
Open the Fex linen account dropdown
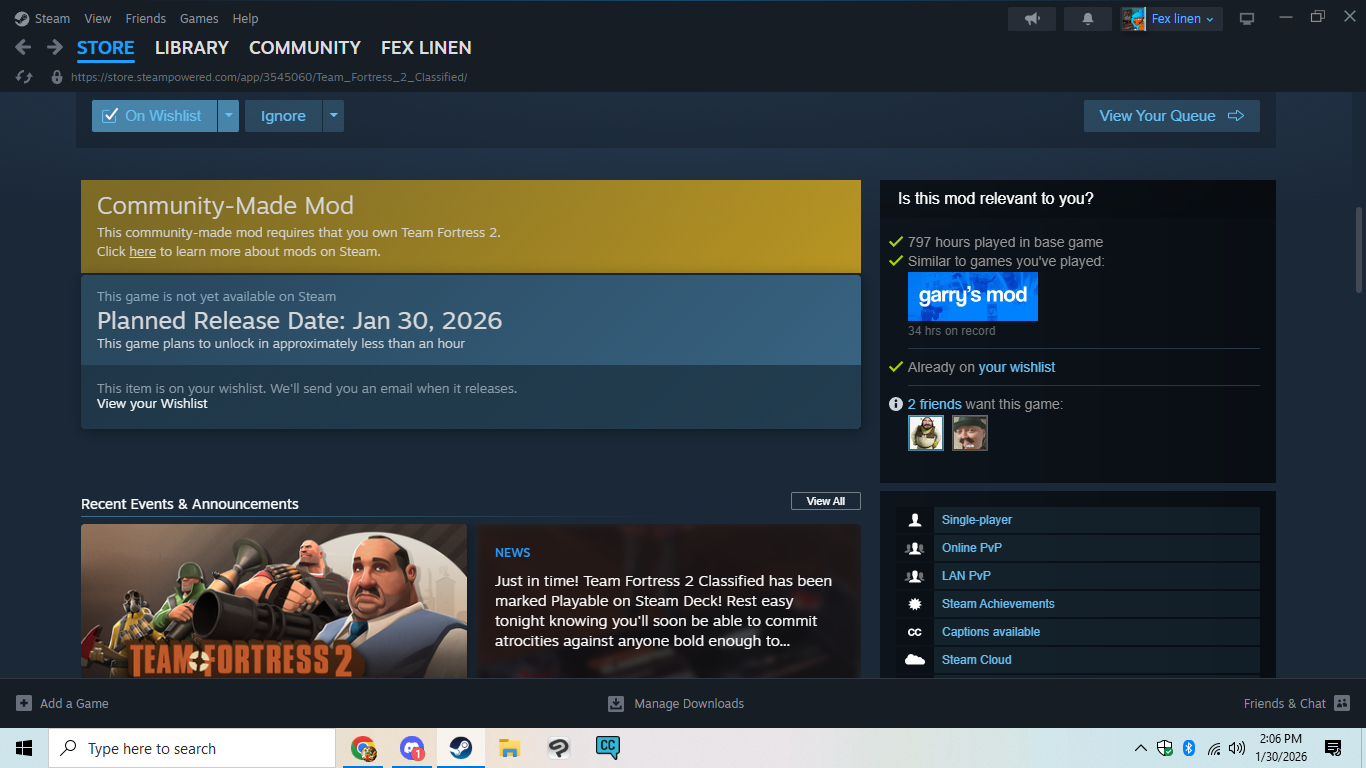[1172, 19]
